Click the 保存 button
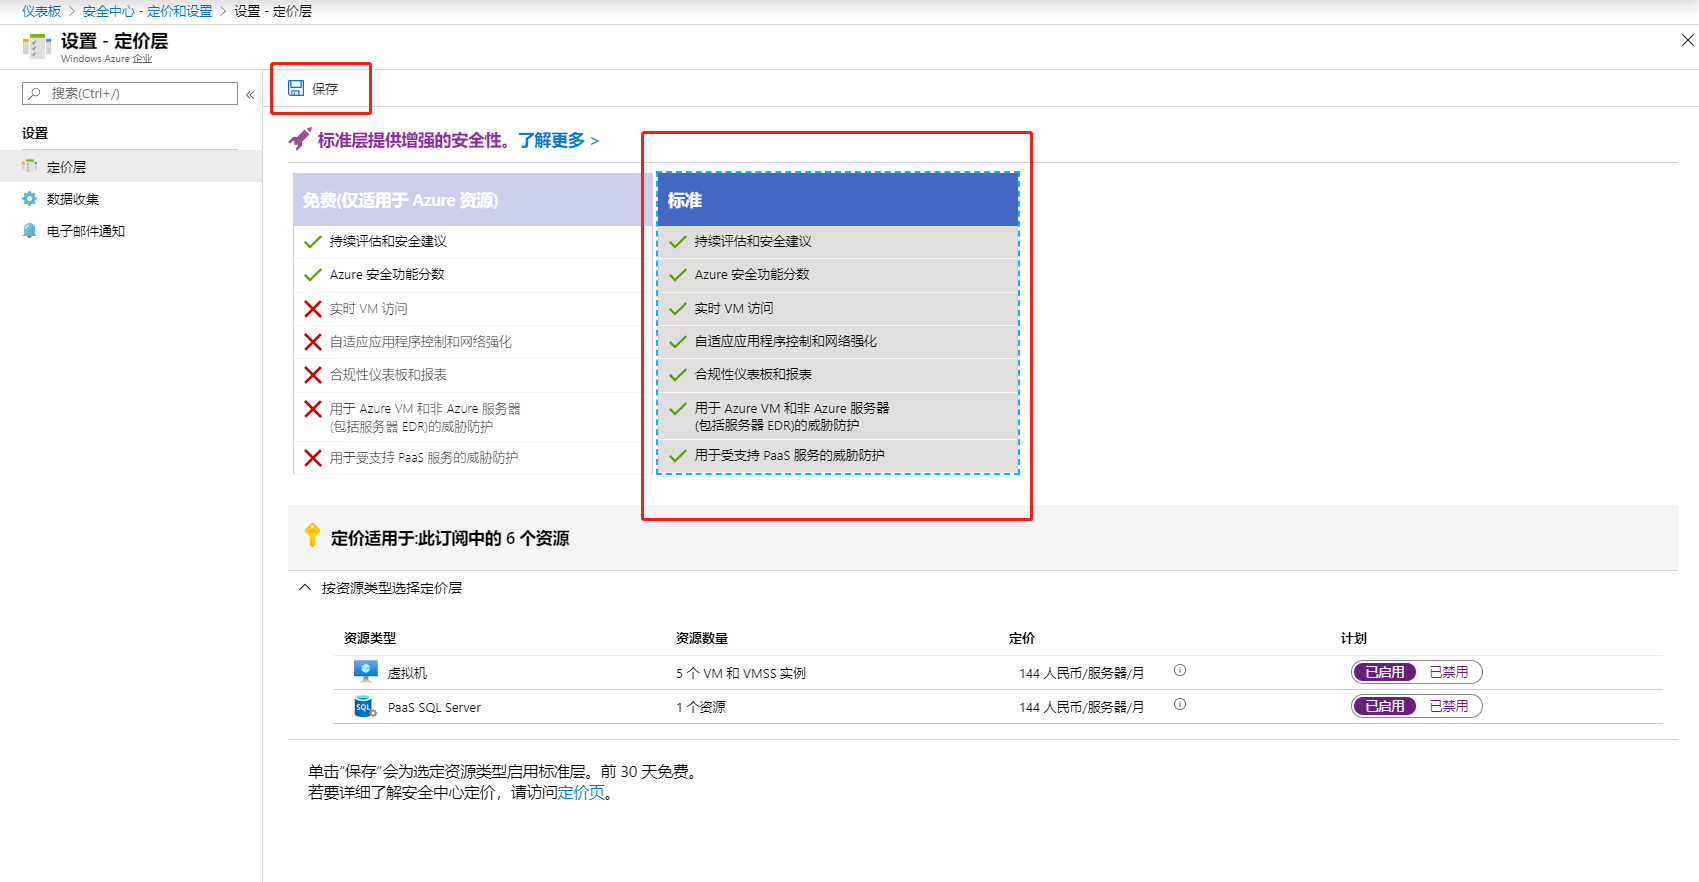1699x882 pixels. [313, 89]
